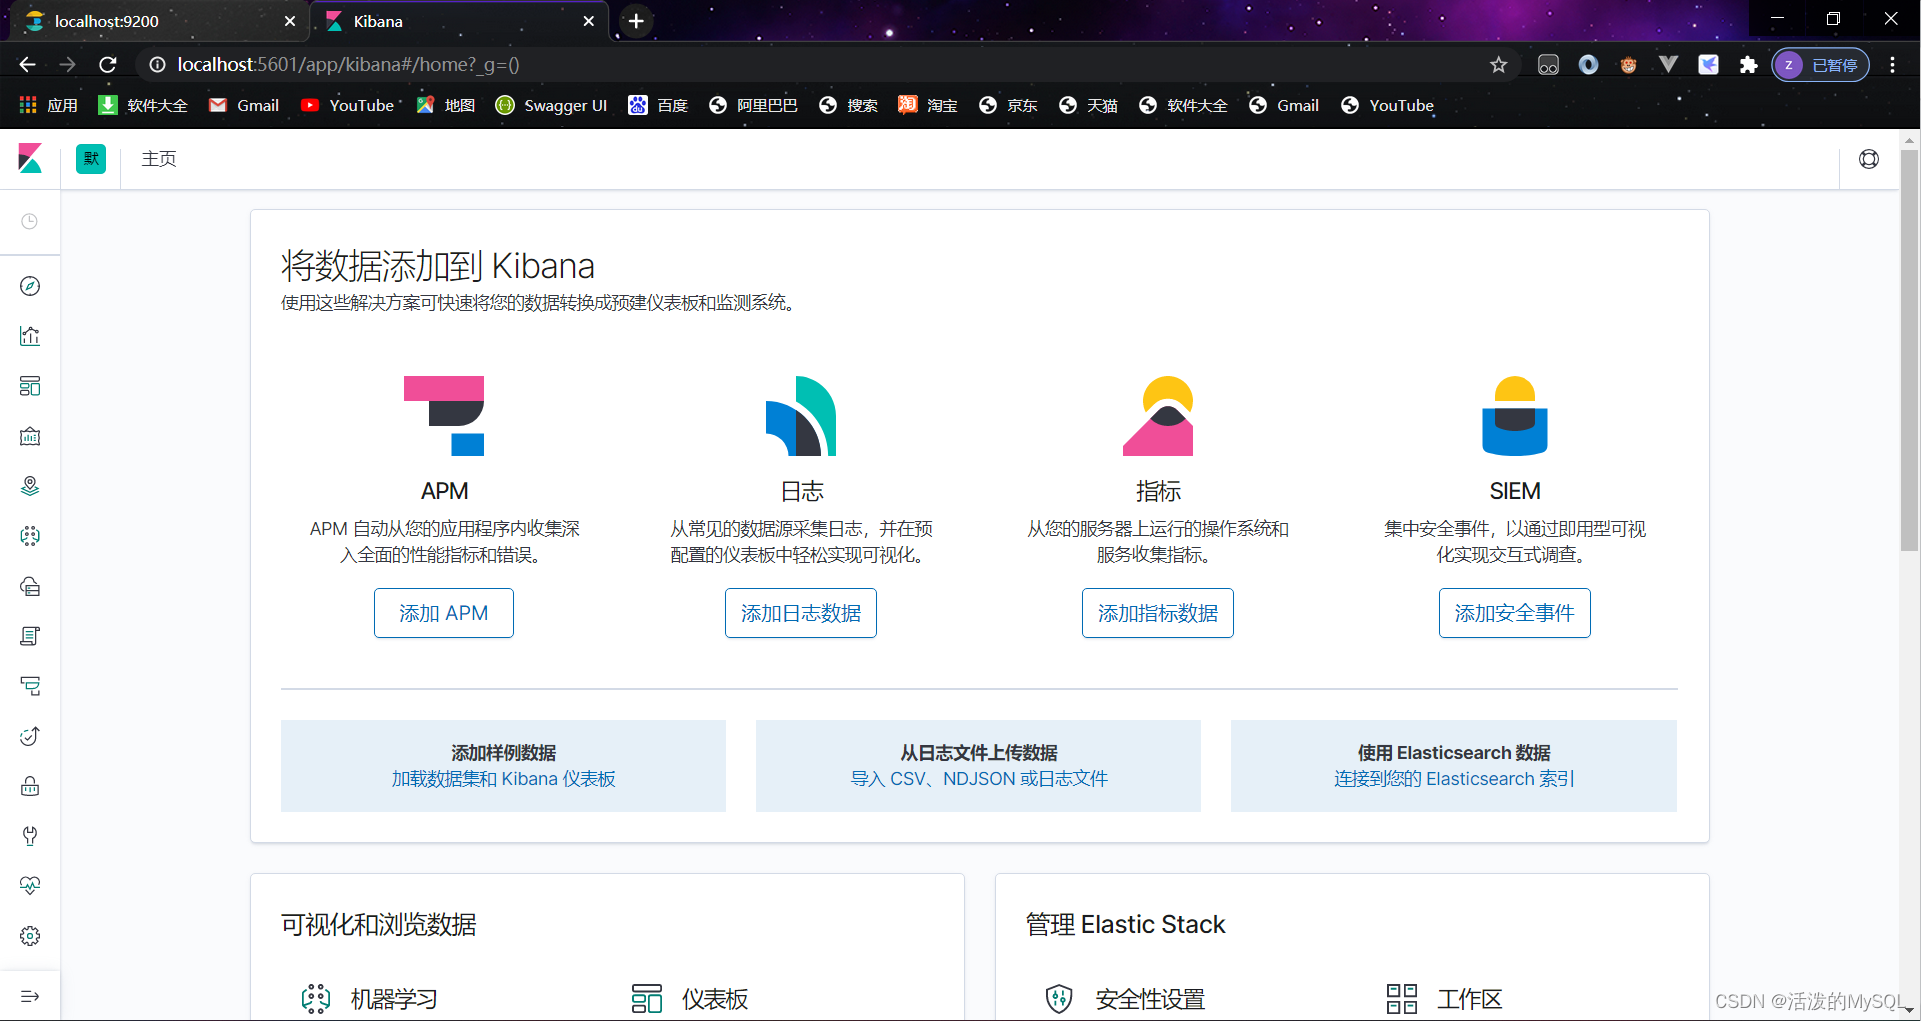Open 加载数据集和 Kibana 仪表板 link
1921x1021 pixels.
(503, 779)
